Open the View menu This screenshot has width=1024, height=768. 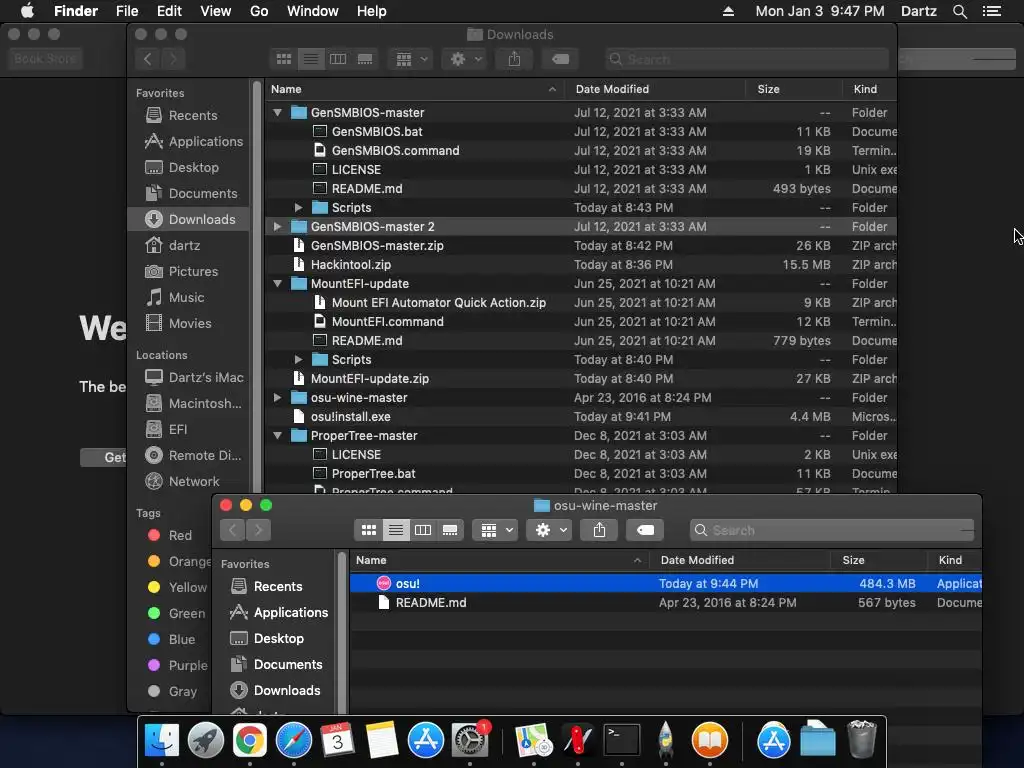coord(216,11)
